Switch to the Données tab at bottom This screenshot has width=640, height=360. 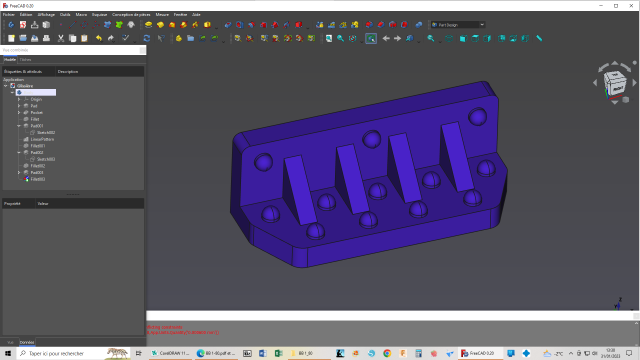(27, 342)
